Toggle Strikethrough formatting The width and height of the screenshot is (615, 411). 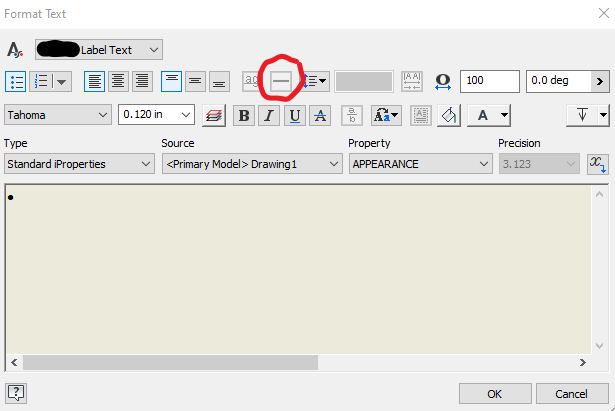click(320, 115)
